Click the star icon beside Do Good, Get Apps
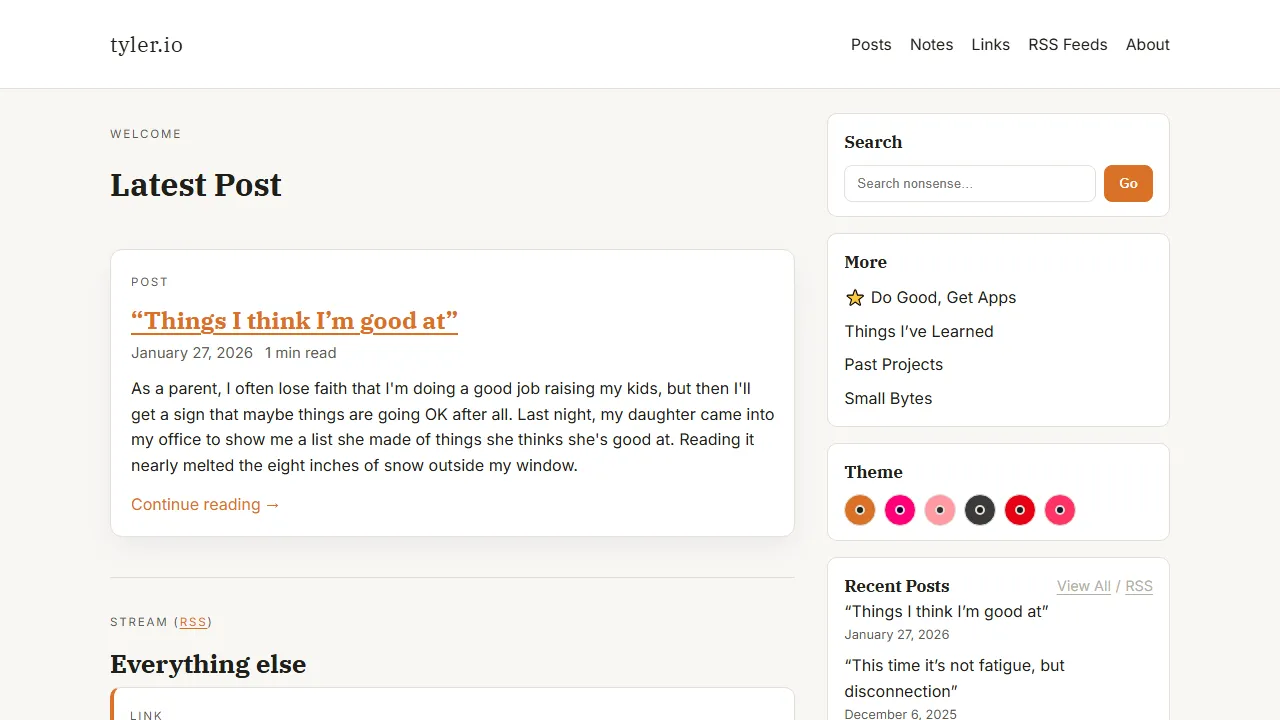The image size is (1280, 720). pos(855,297)
